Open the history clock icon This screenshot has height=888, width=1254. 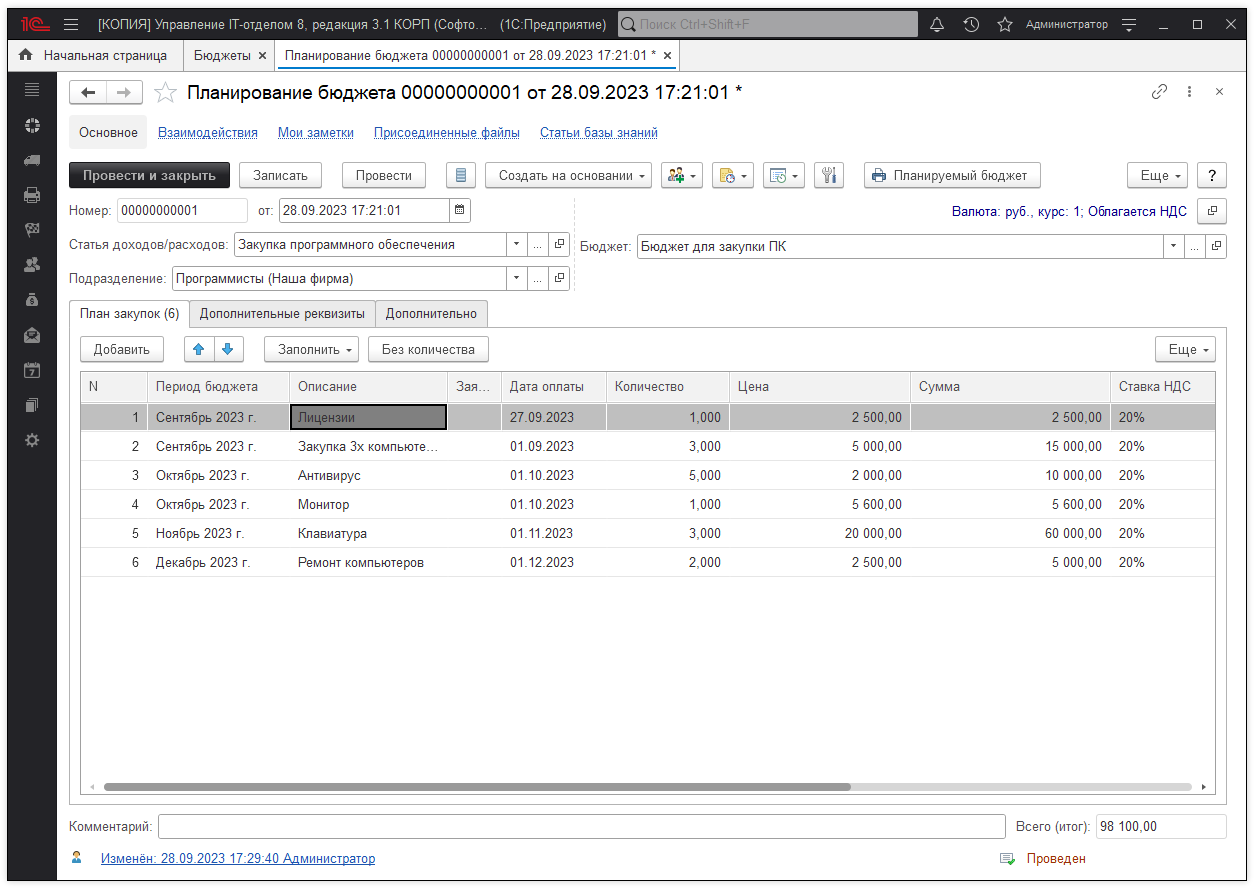tap(971, 24)
